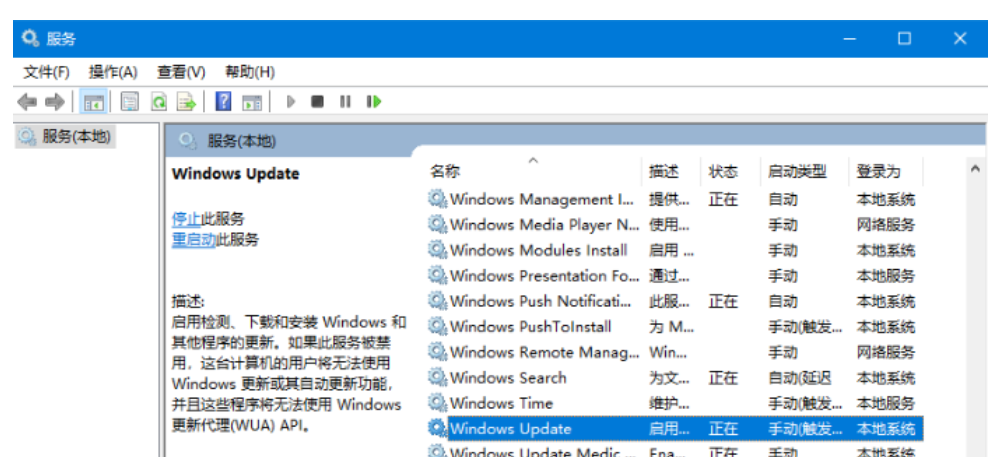Click the gear icon of Windows Presentation Fo row
Image resolution: width=1006 pixels, height=457 pixels.
pos(438,276)
